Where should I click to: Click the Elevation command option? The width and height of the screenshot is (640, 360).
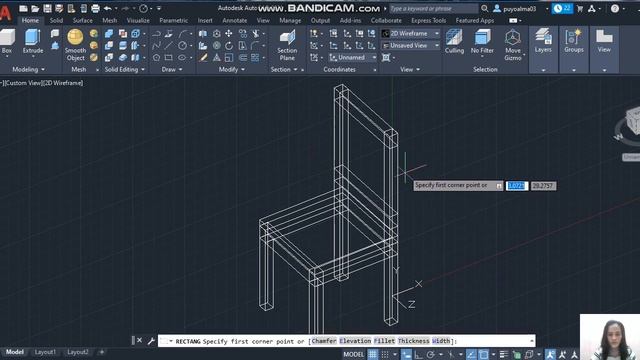tap(355, 341)
